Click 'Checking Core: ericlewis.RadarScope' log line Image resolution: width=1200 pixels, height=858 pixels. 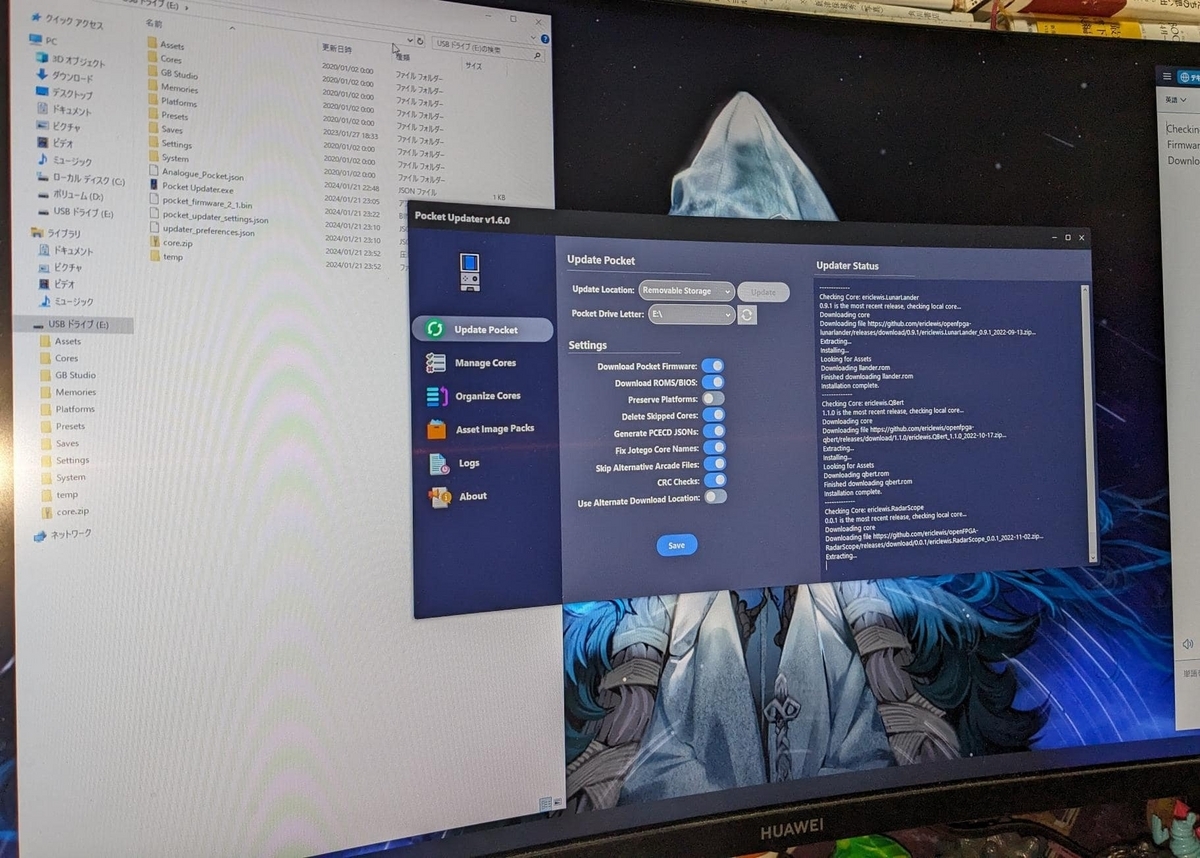875,510
